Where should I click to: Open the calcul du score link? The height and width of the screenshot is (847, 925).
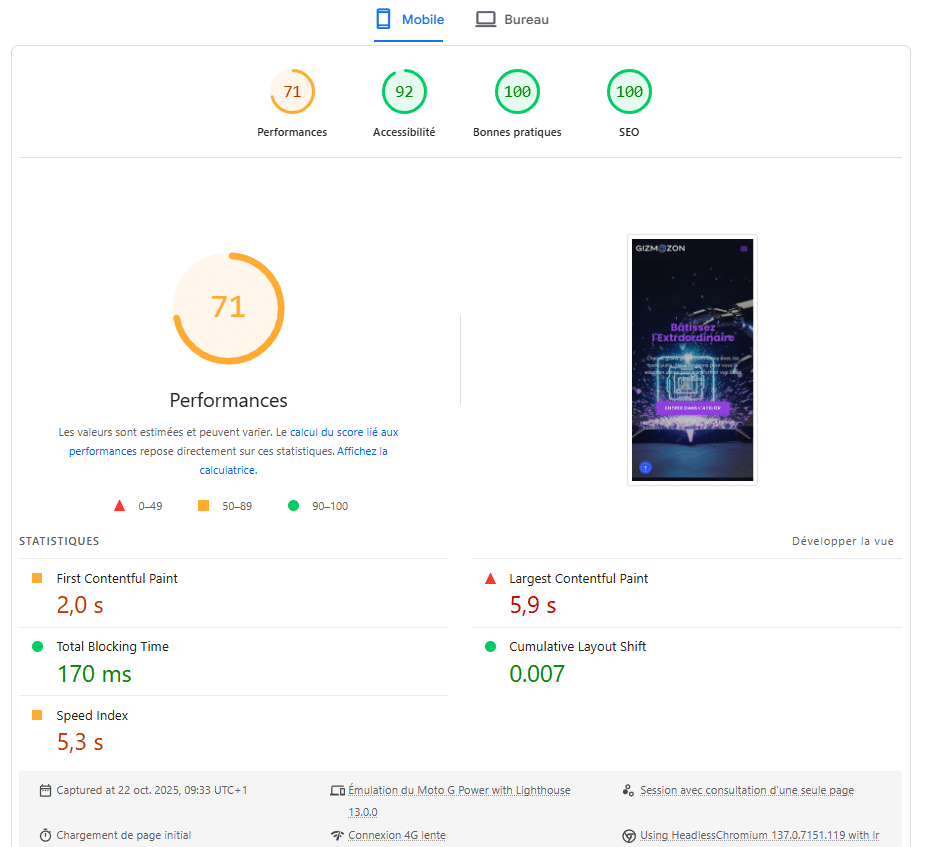tap(344, 433)
